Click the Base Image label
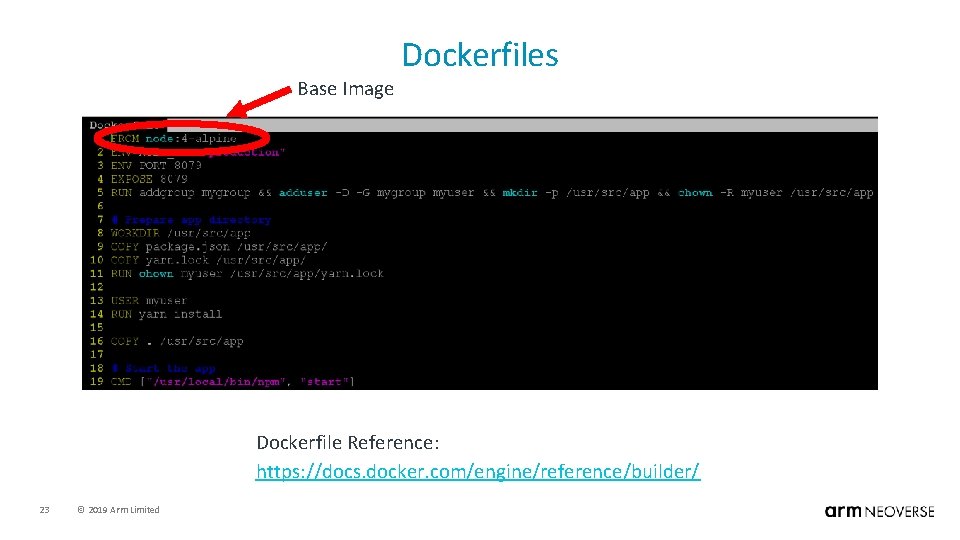Screen dimensions: 960x540 (345, 89)
